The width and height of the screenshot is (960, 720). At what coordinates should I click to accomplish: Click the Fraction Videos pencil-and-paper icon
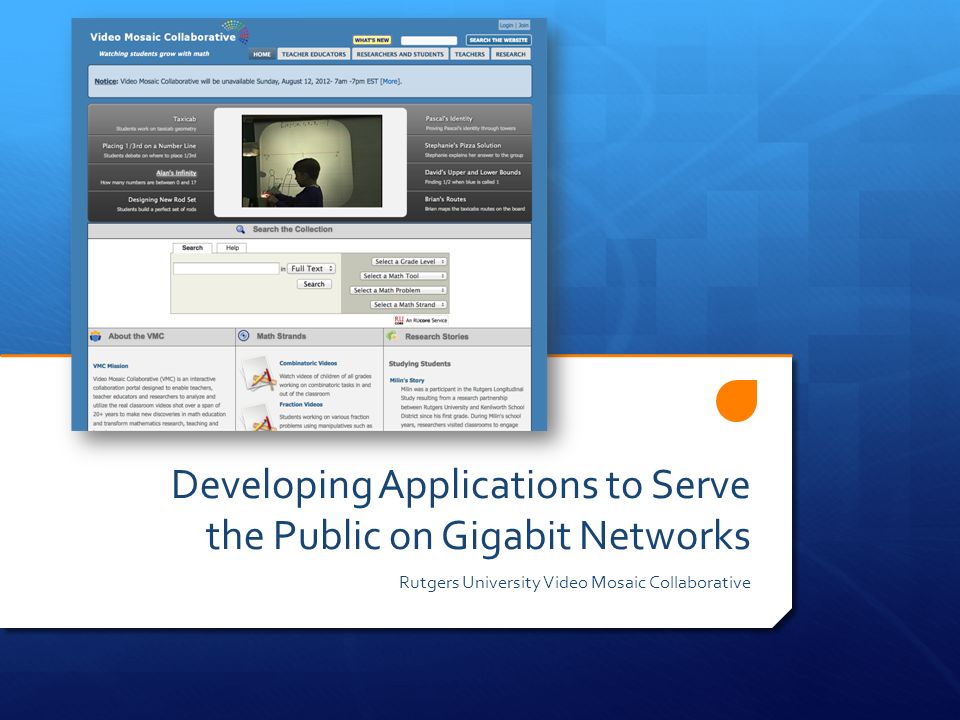point(259,418)
